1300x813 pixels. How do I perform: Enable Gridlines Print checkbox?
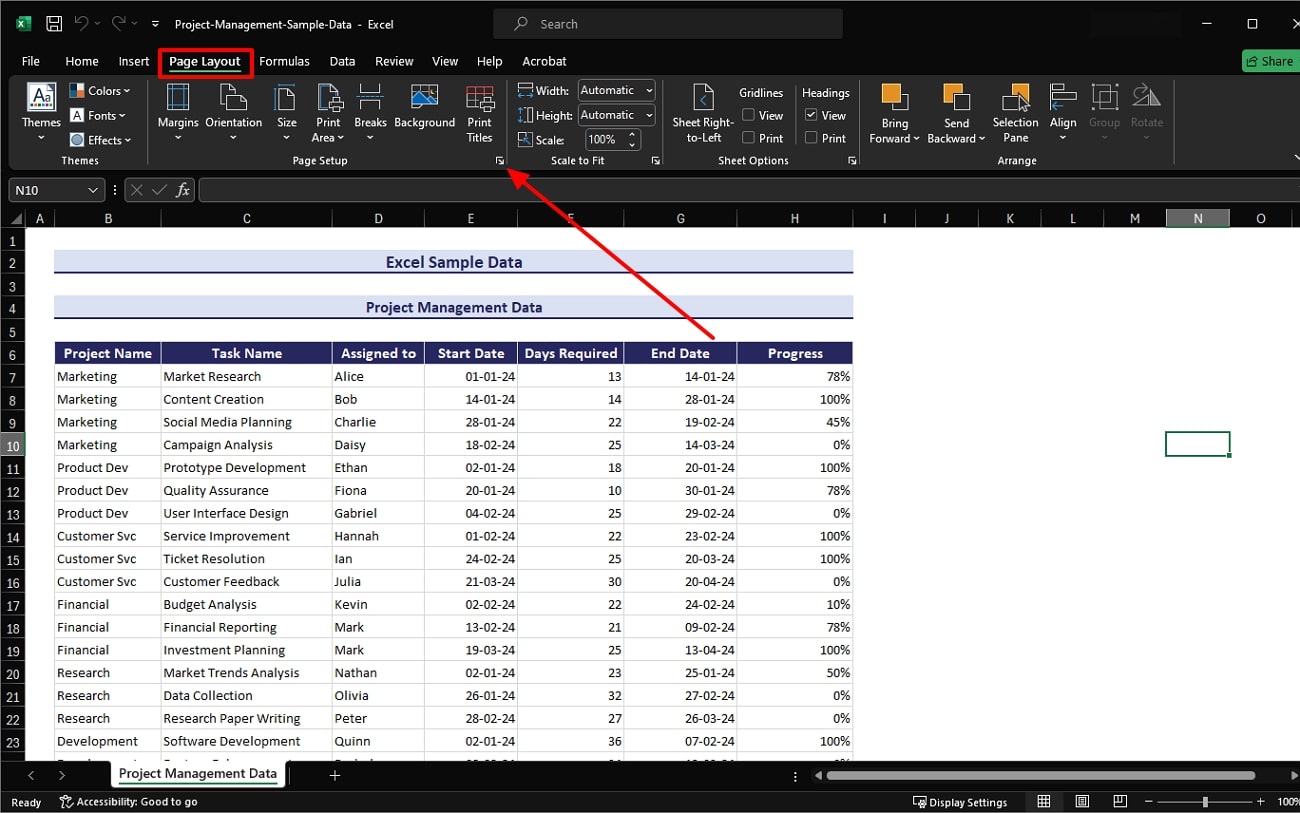(x=748, y=138)
